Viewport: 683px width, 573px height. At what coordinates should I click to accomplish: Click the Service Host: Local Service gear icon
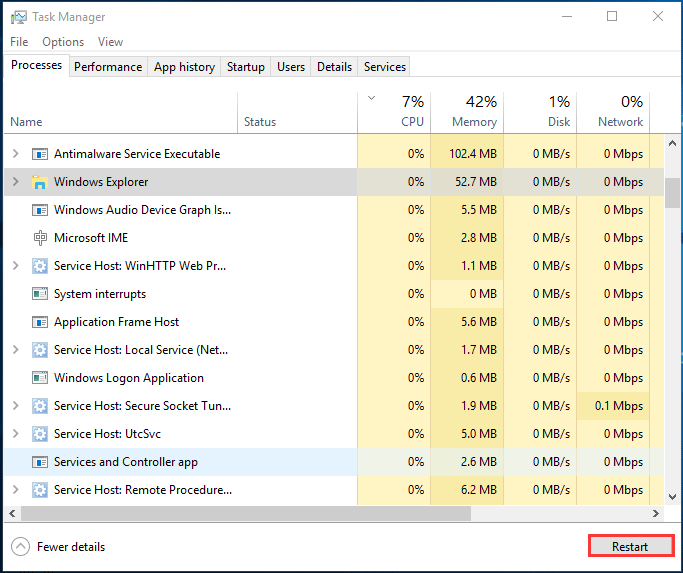click(40, 350)
